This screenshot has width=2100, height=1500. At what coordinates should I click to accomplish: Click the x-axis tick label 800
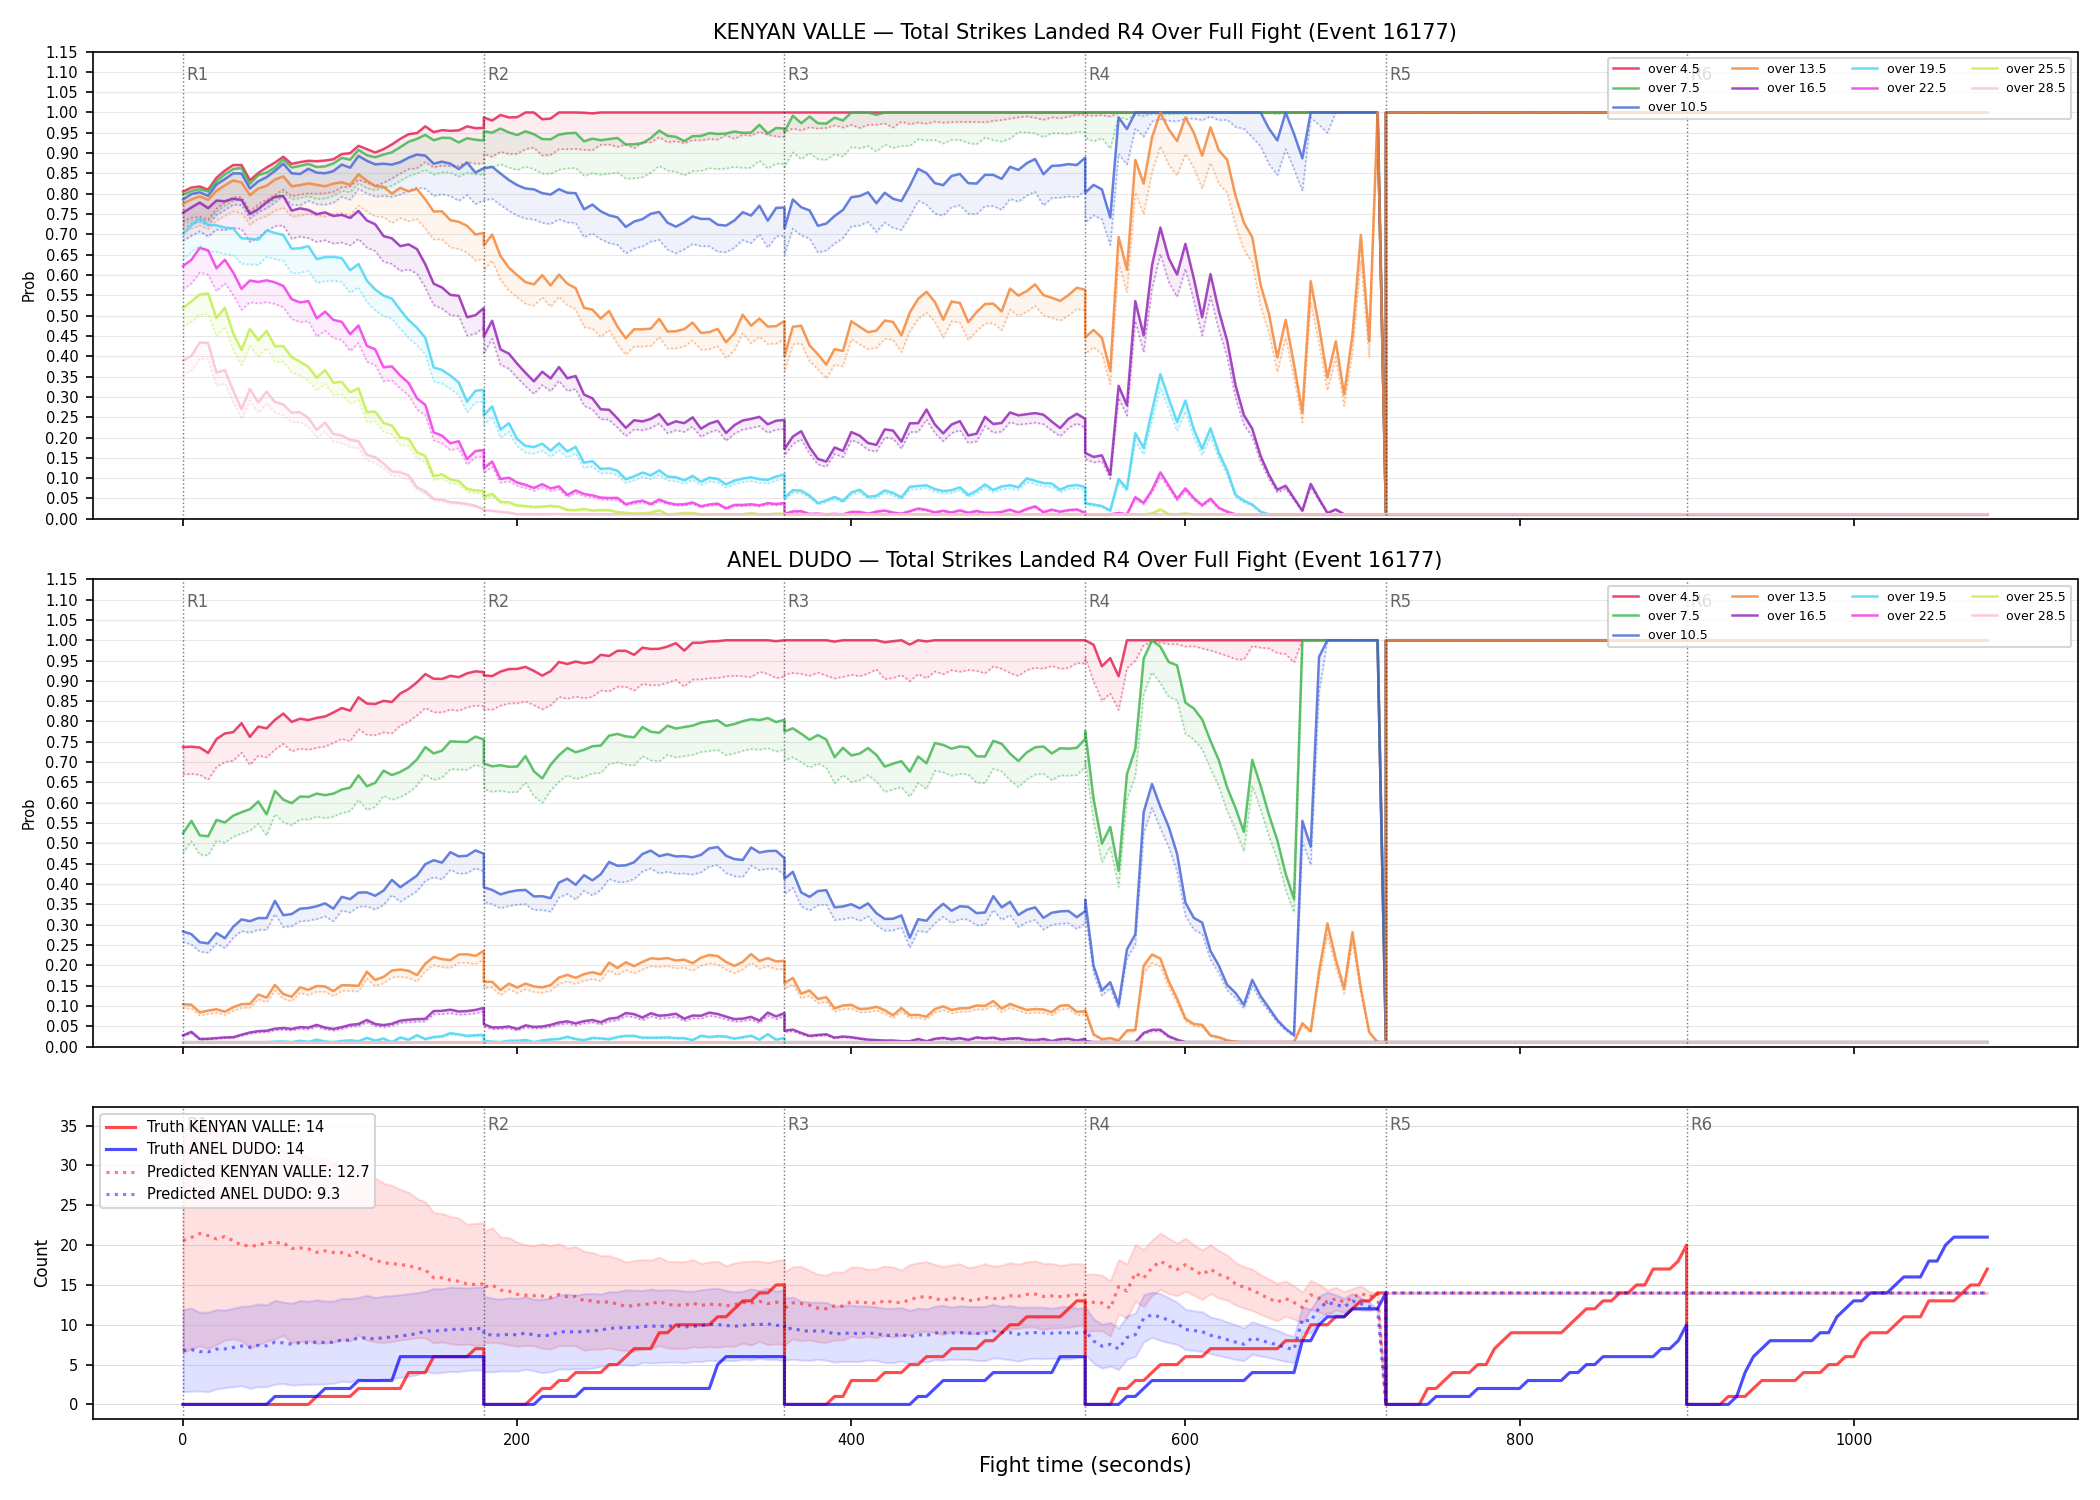tap(1519, 1440)
